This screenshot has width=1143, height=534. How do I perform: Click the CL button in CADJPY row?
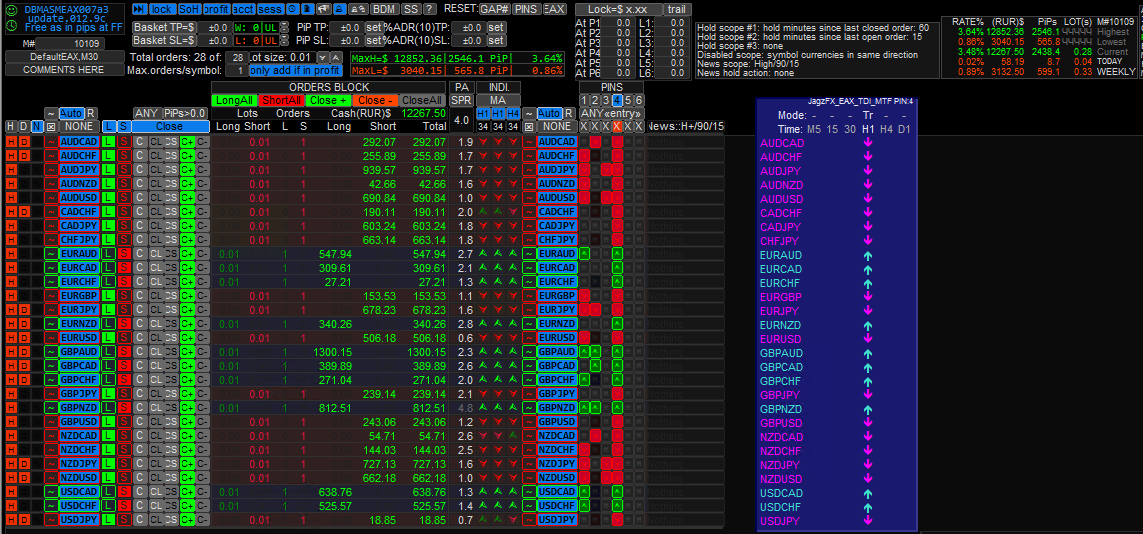[155, 225]
